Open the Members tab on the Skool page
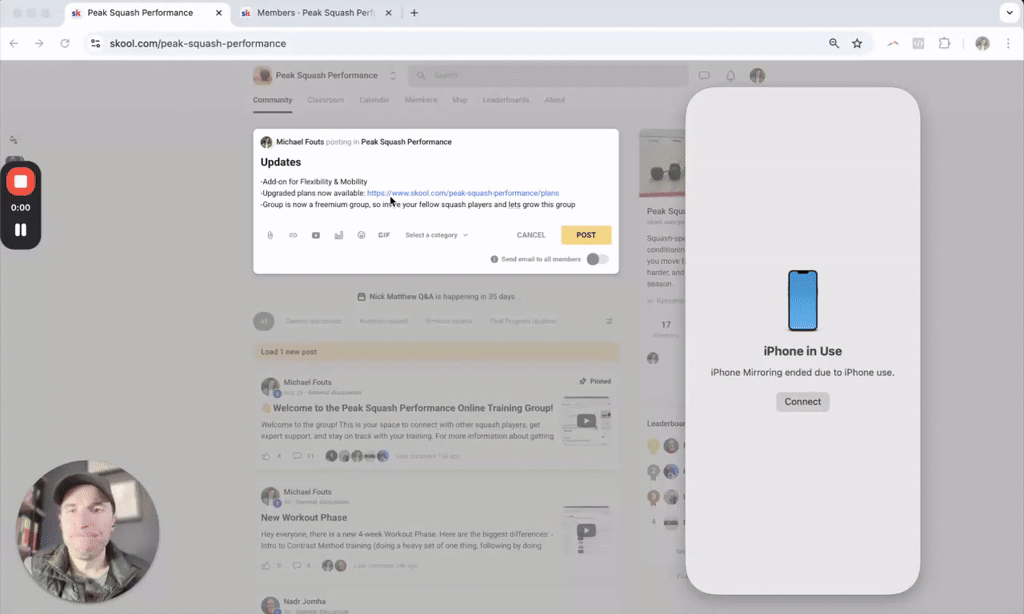 [421, 100]
